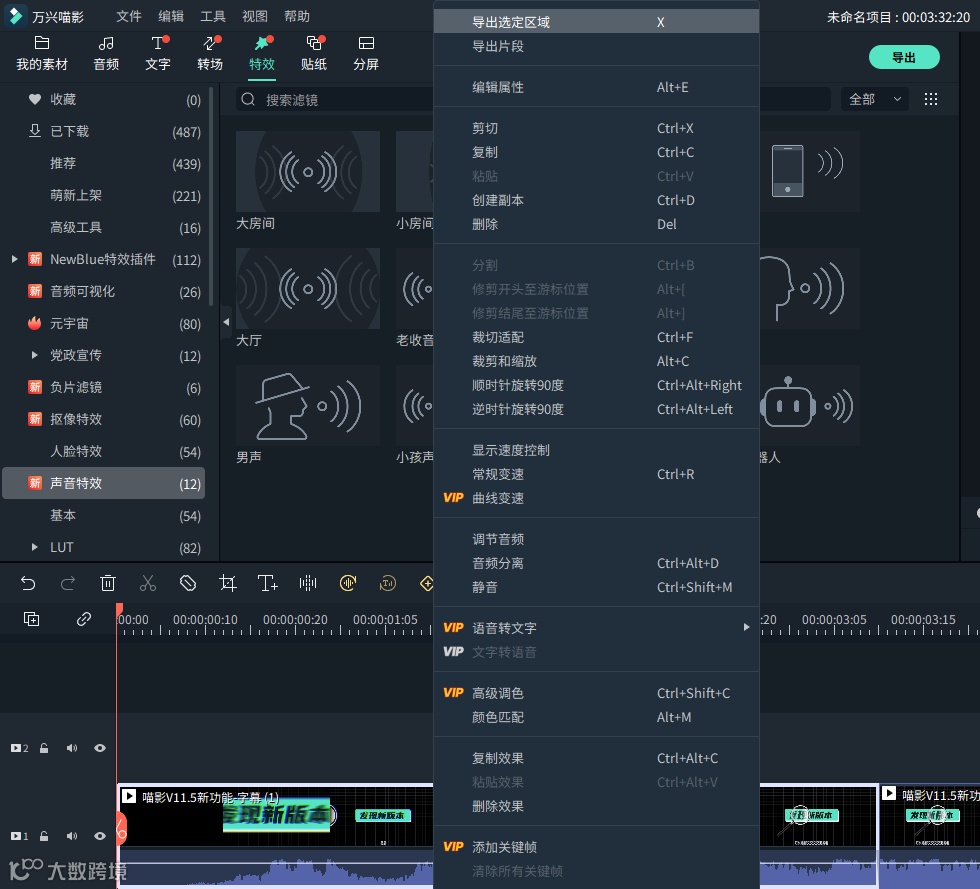Click the category list vertical scrollbar

click(x=211, y=197)
